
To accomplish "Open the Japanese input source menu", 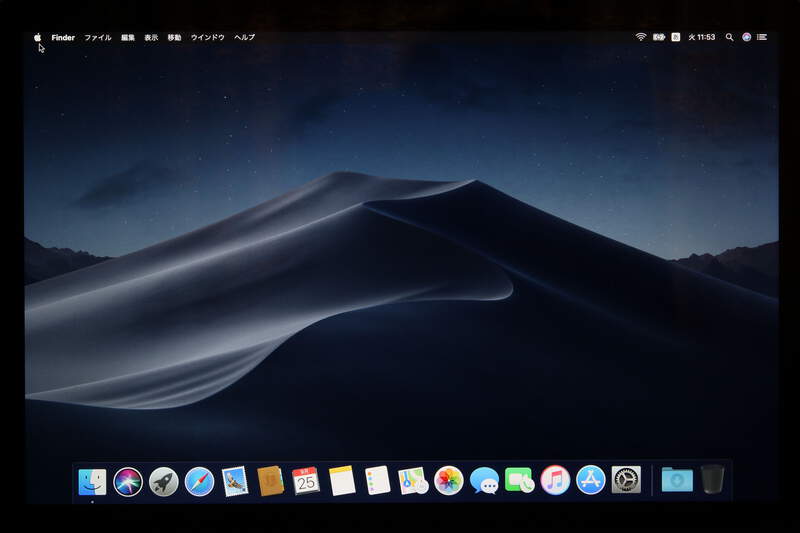I will [676, 37].
